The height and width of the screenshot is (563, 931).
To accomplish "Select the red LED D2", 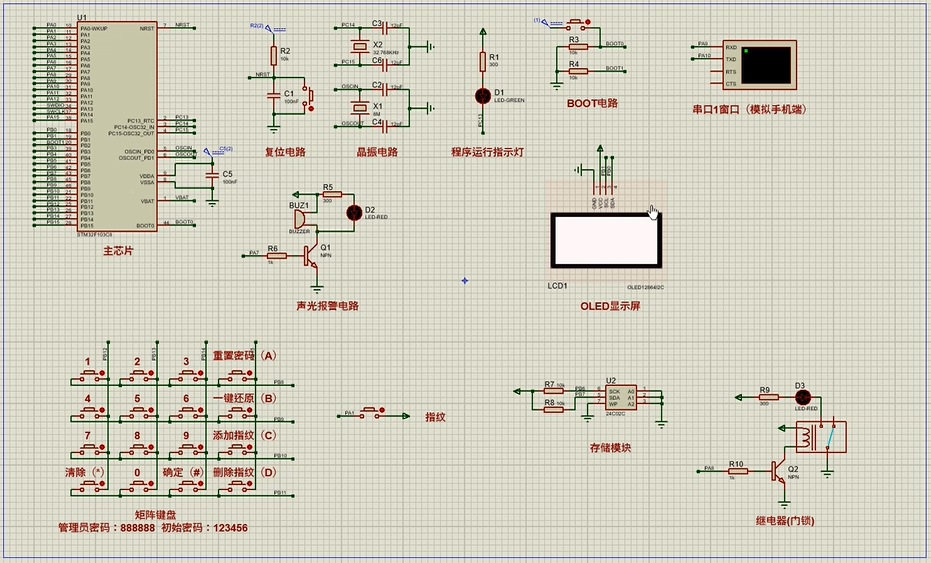I will (353, 212).
